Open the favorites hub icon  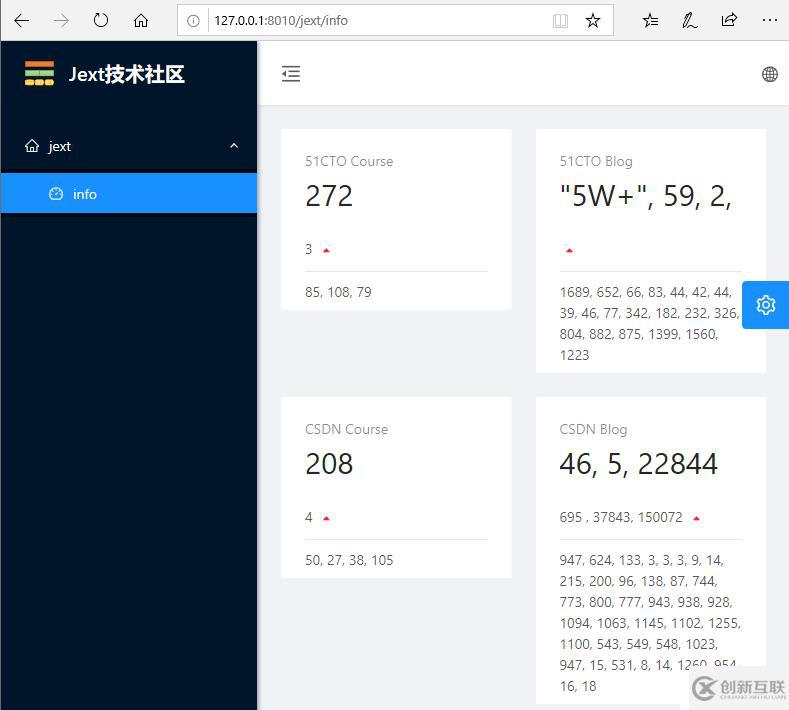650,21
